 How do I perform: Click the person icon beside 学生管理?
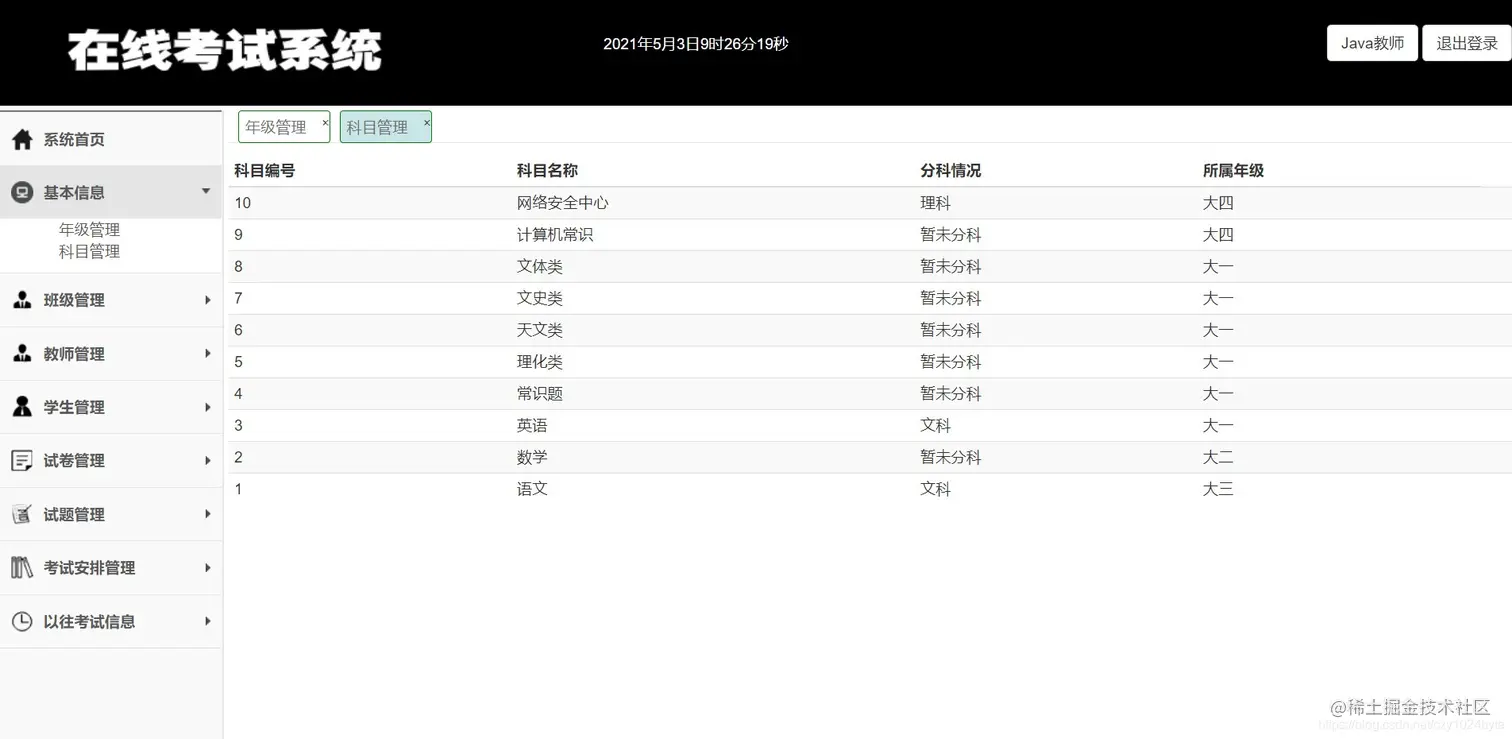22,407
